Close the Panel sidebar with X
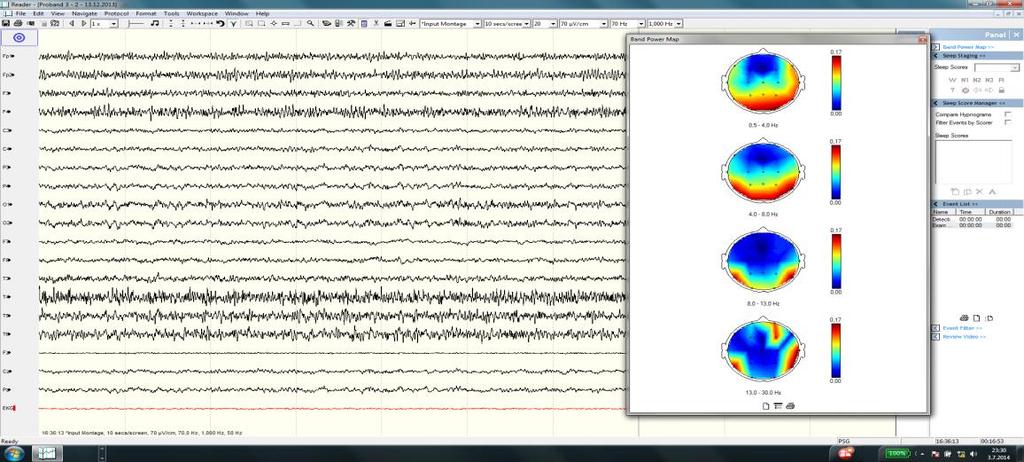Viewport: 1024px width, 462px height. coord(1016,35)
